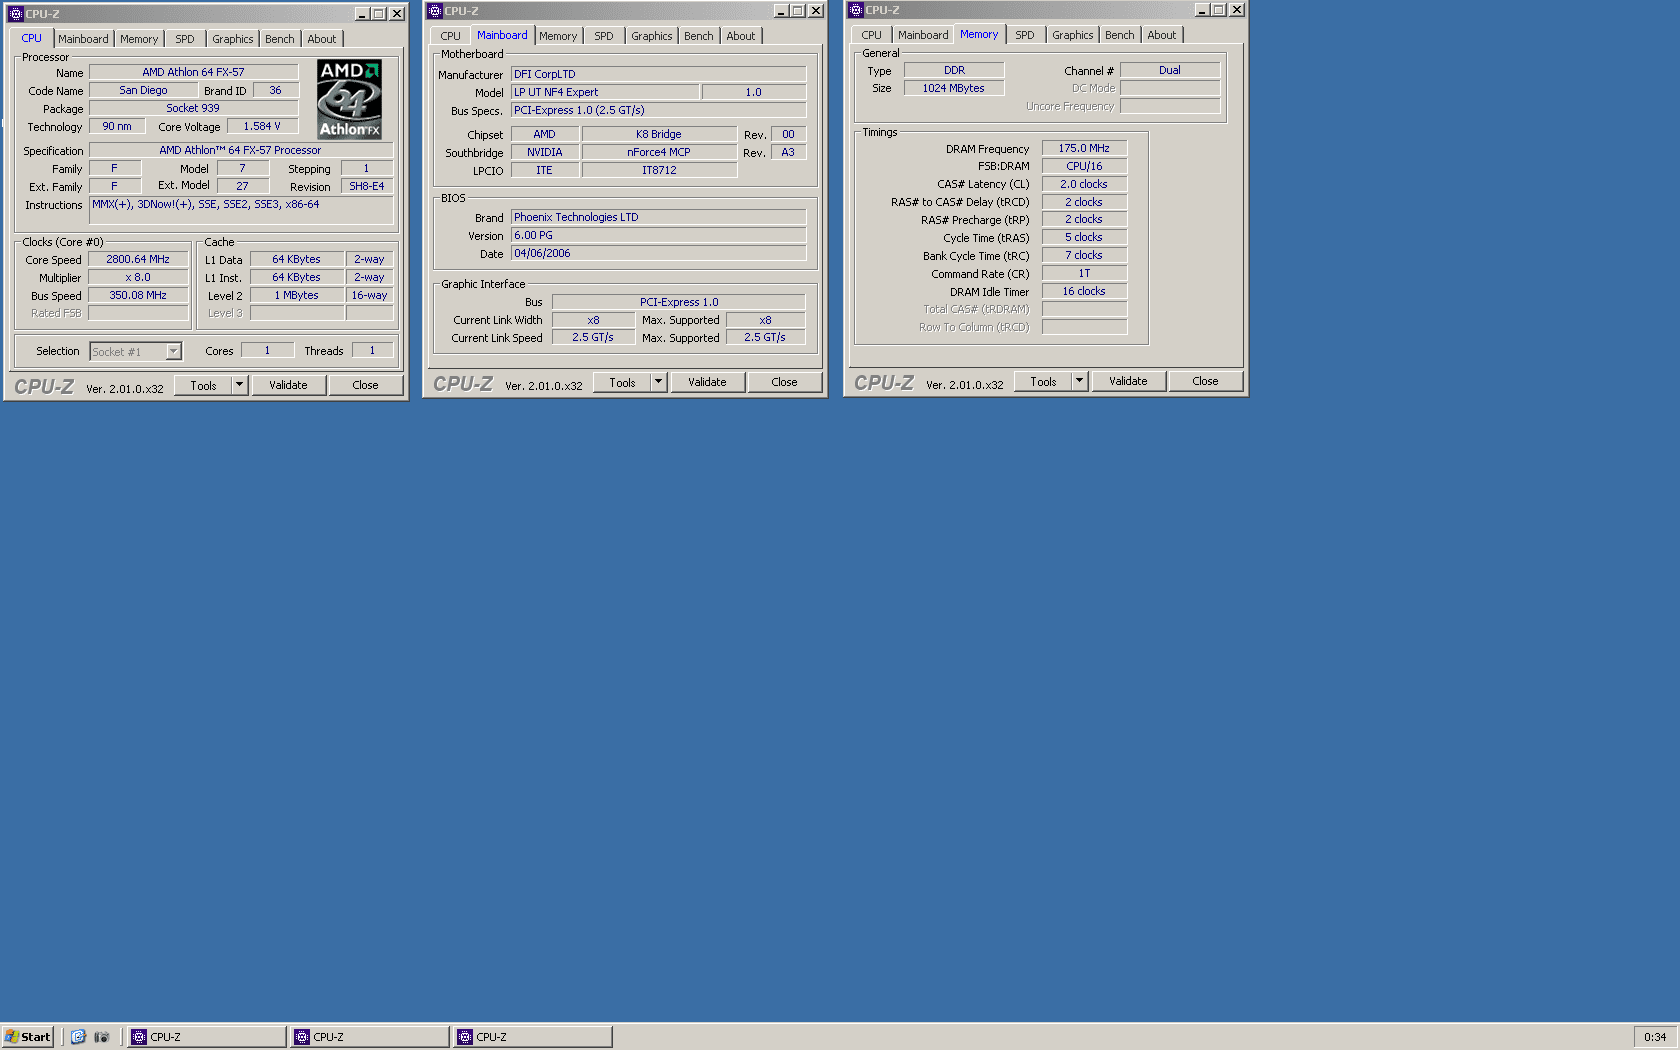Click the taskbar clock showing 0:34
Image resolution: width=1680 pixels, height=1050 pixels.
pyautogui.click(x=1655, y=1037)
